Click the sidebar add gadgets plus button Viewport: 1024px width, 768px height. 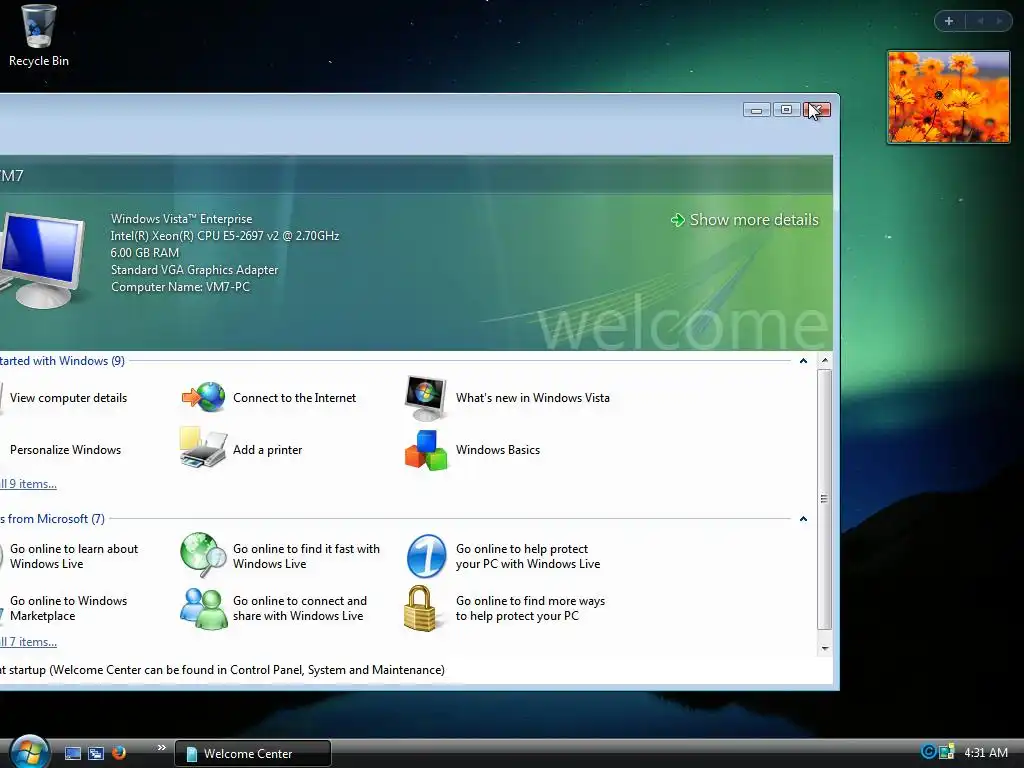pos(949,21)
